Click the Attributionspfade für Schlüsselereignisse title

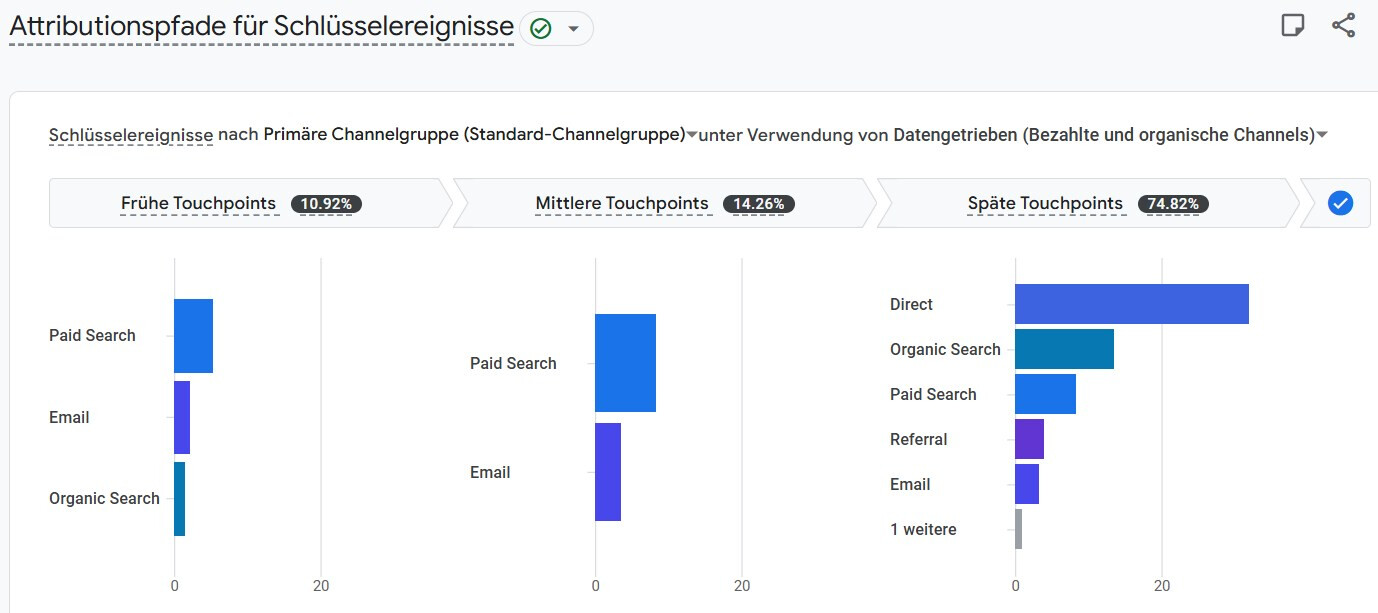(x=261, y=27)
